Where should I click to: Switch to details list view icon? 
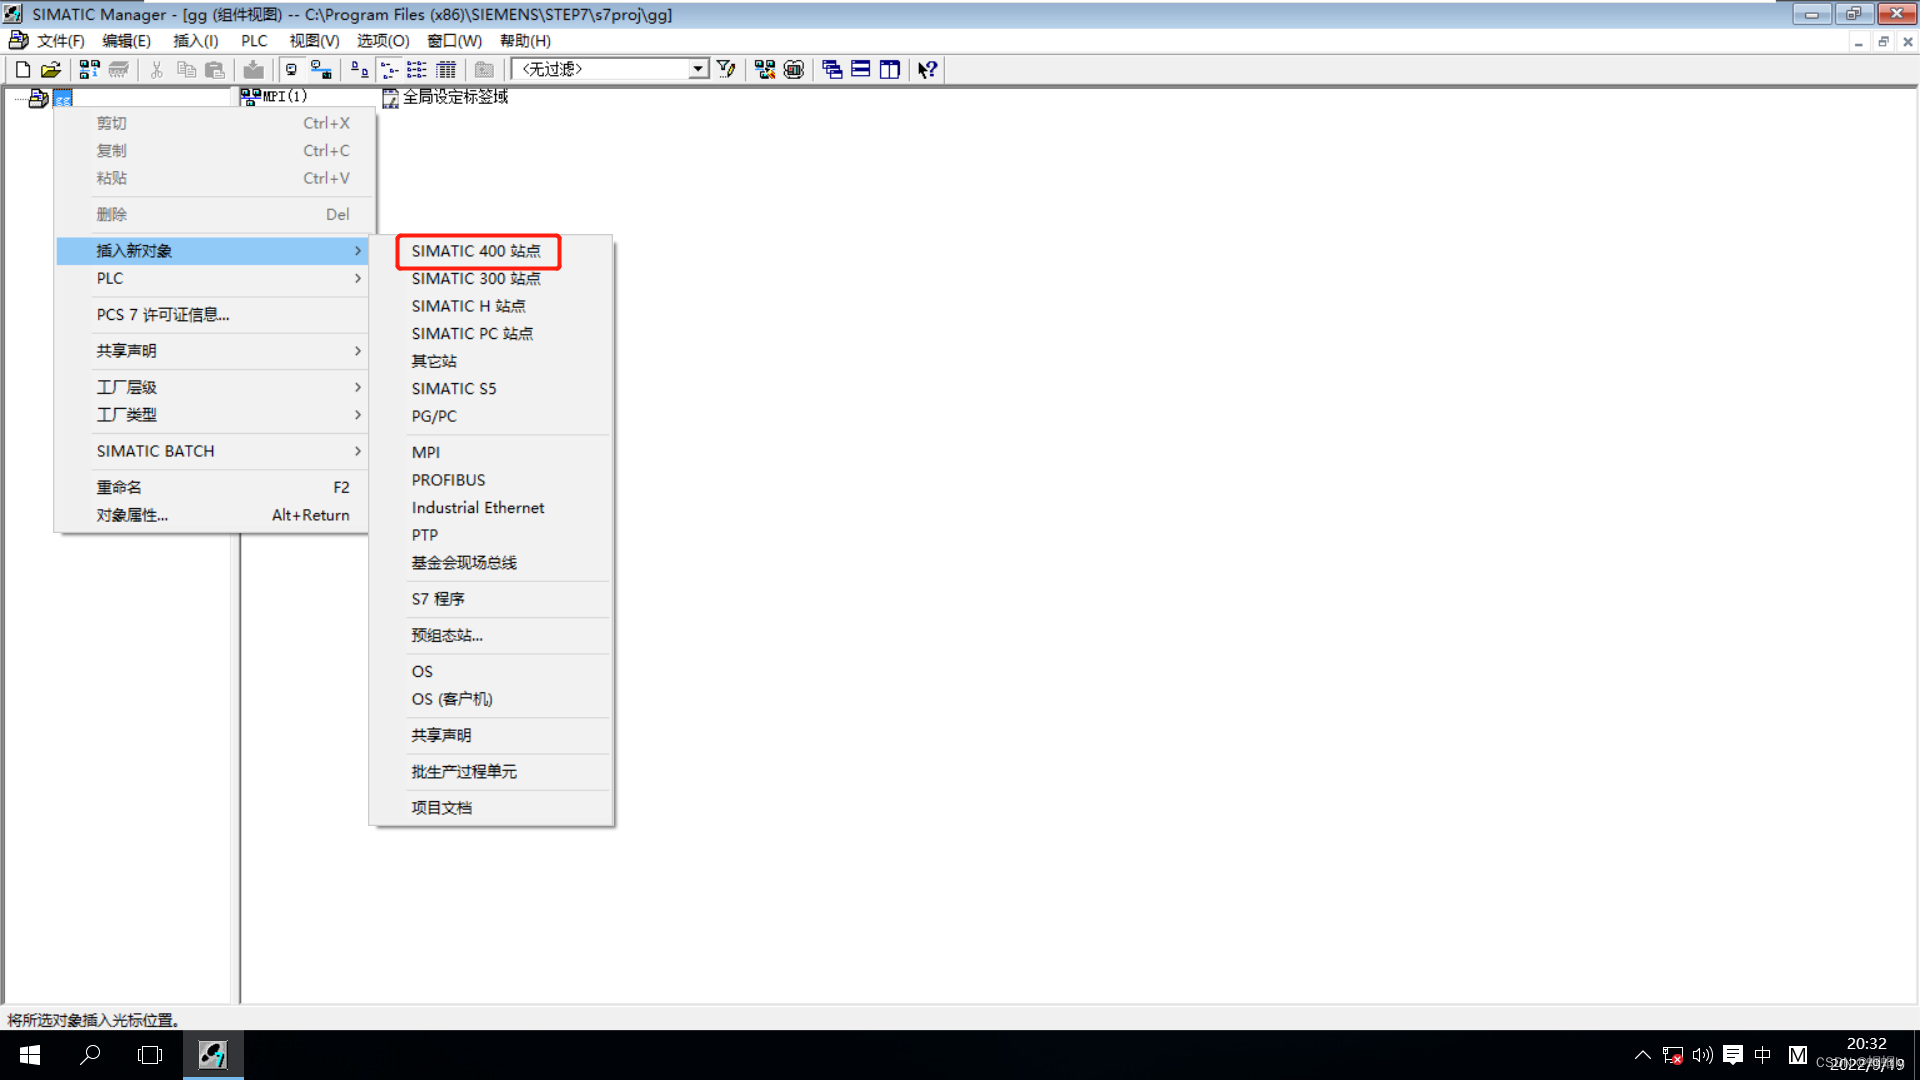(446, 69)
